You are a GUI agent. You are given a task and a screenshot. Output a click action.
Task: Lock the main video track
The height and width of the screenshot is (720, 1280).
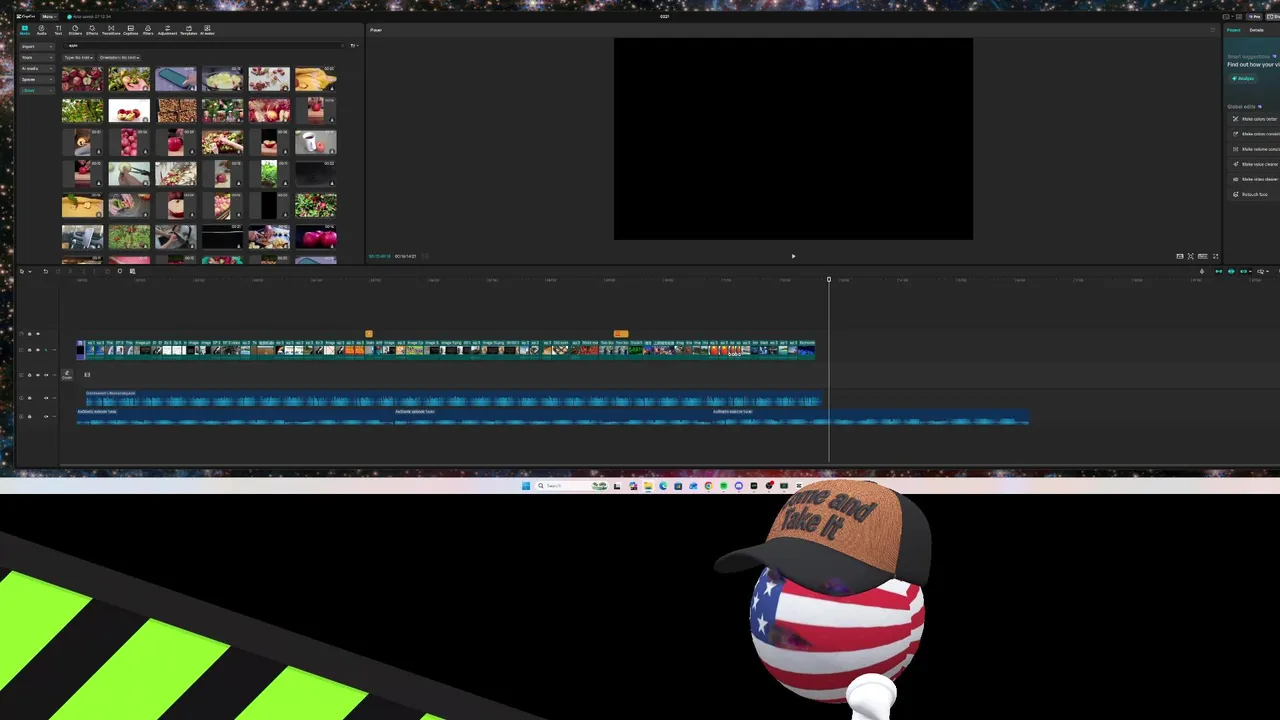(30, 350)
